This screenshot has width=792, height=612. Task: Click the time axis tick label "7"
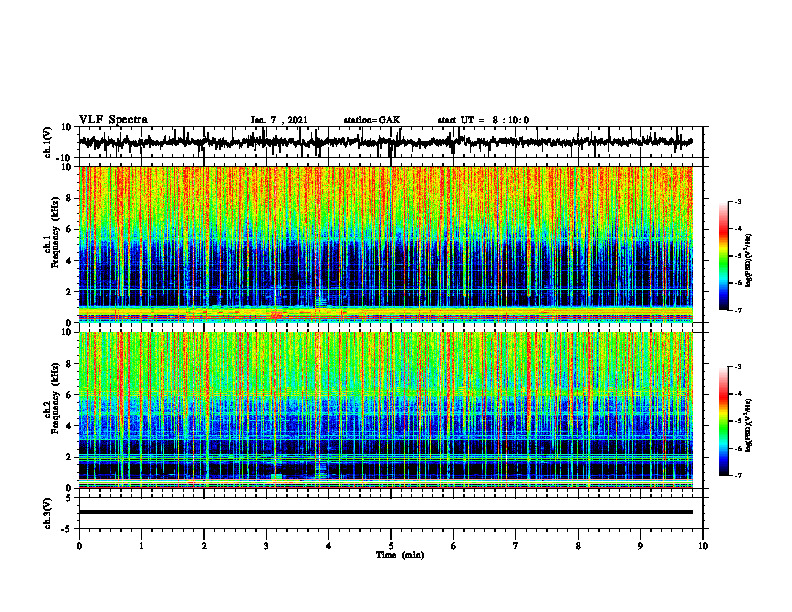click(516, 546)
